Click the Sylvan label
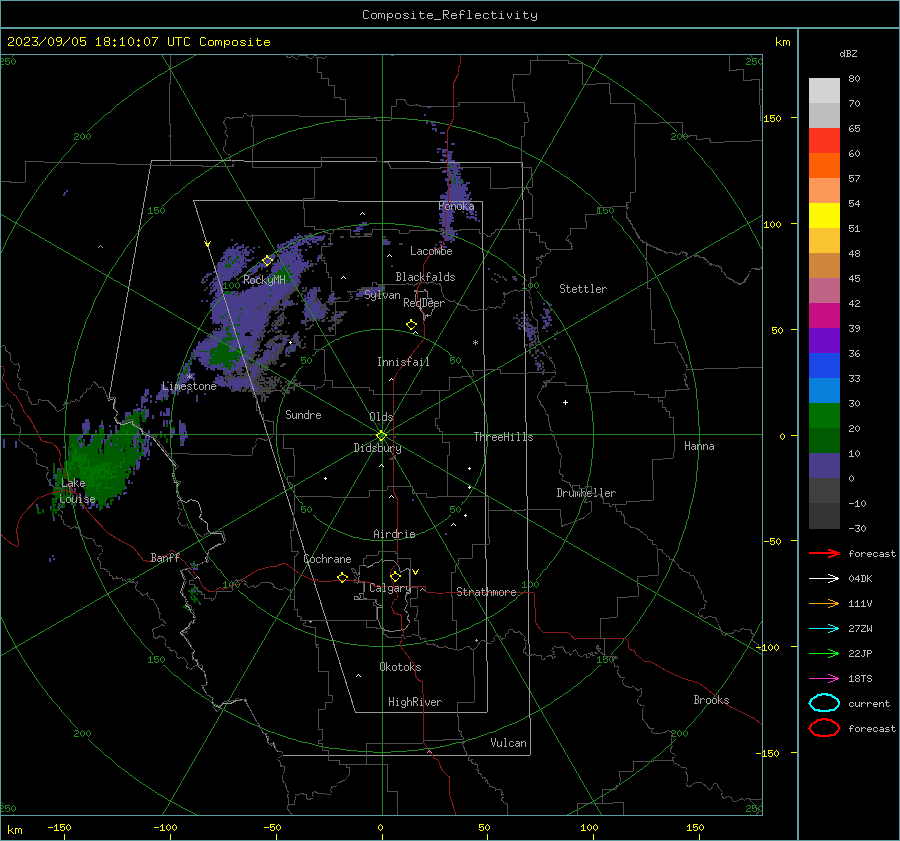Image resolution: width=900 pixels, height=841 pixels. (x=382, y=296)
